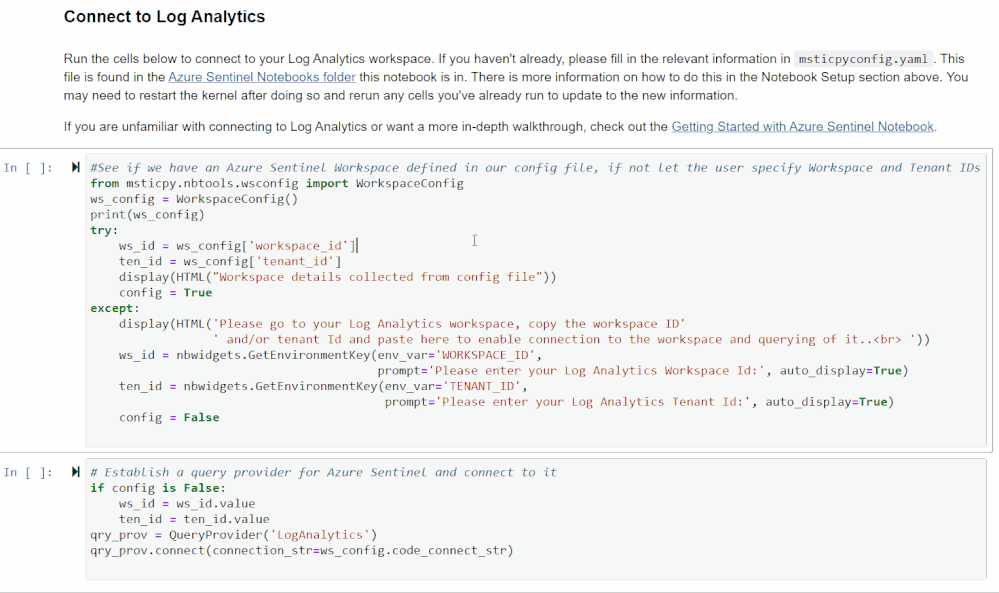Image resolution: width=999 pixels, height=593 pixels.
Task: Click the 'Log Analytics Tenant Id:' prompt string
Action: [593, 402]
